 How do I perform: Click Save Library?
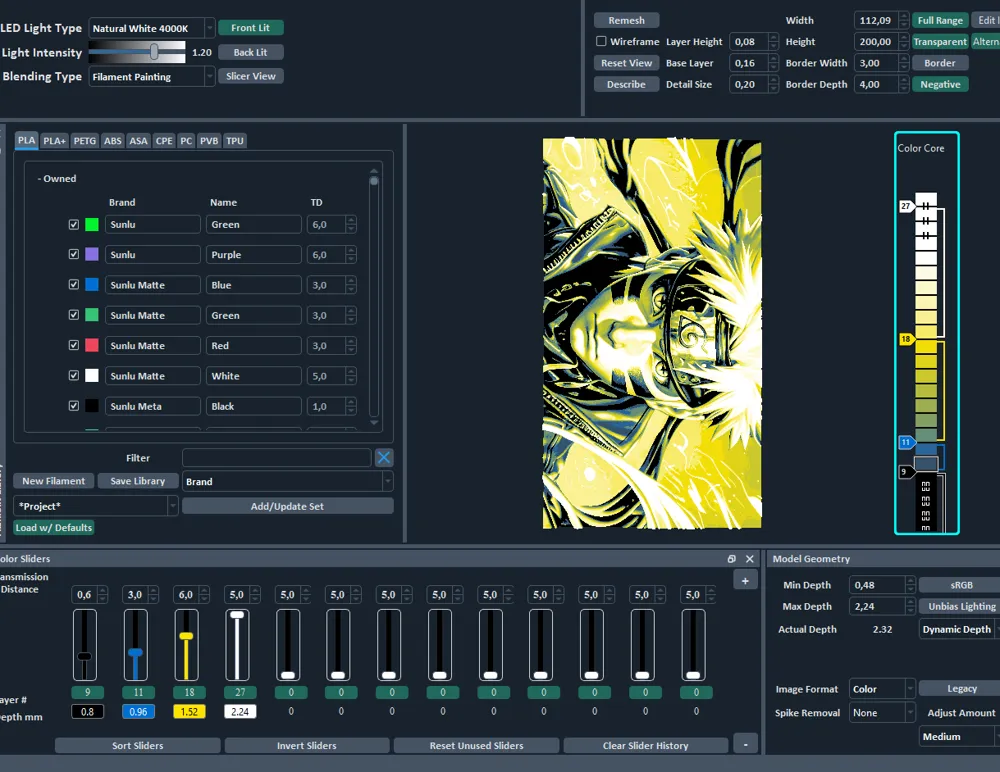[138, 481]
